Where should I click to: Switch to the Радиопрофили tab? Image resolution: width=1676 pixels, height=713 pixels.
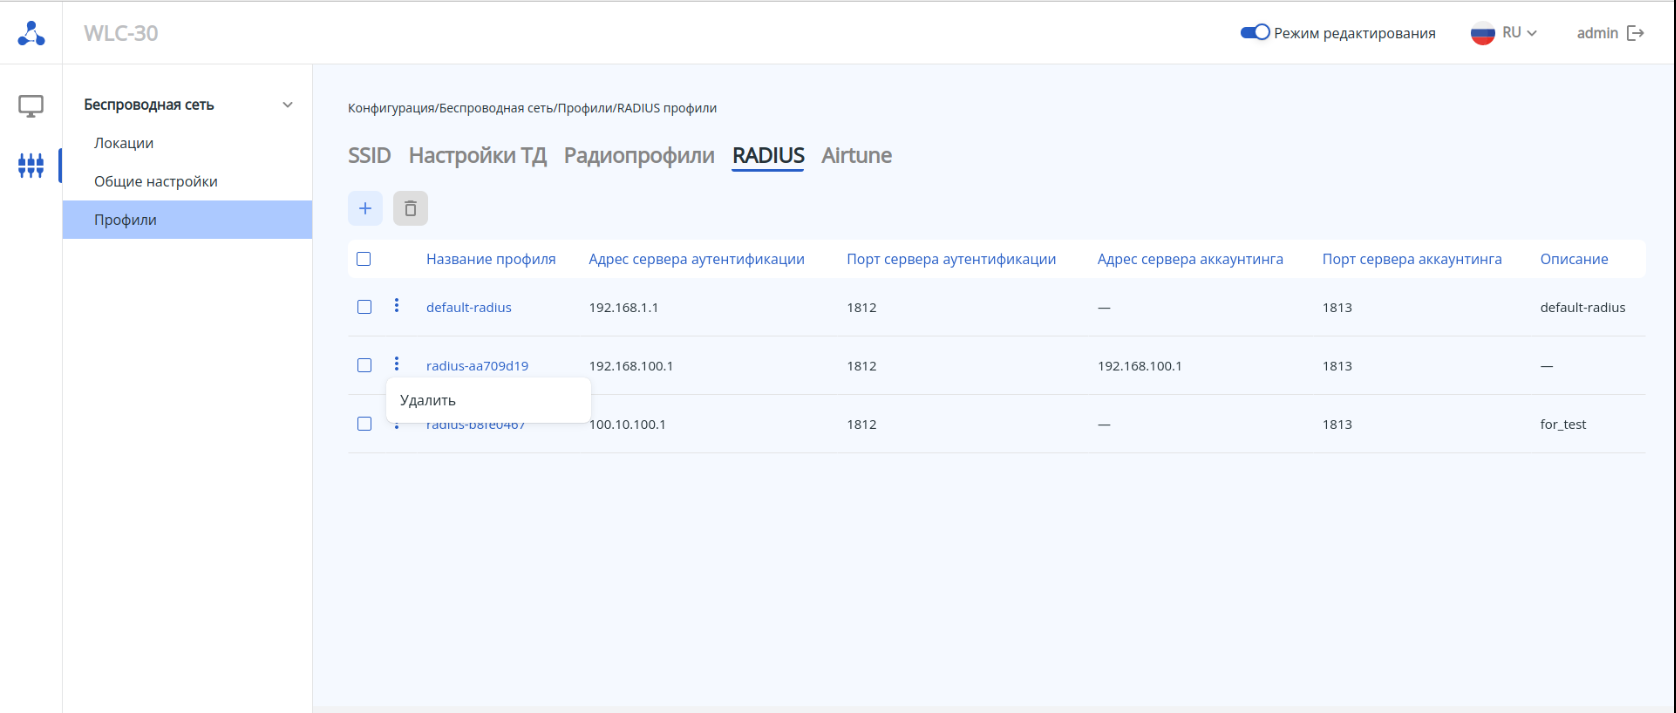pyautogui.click(x=639, y=156)
